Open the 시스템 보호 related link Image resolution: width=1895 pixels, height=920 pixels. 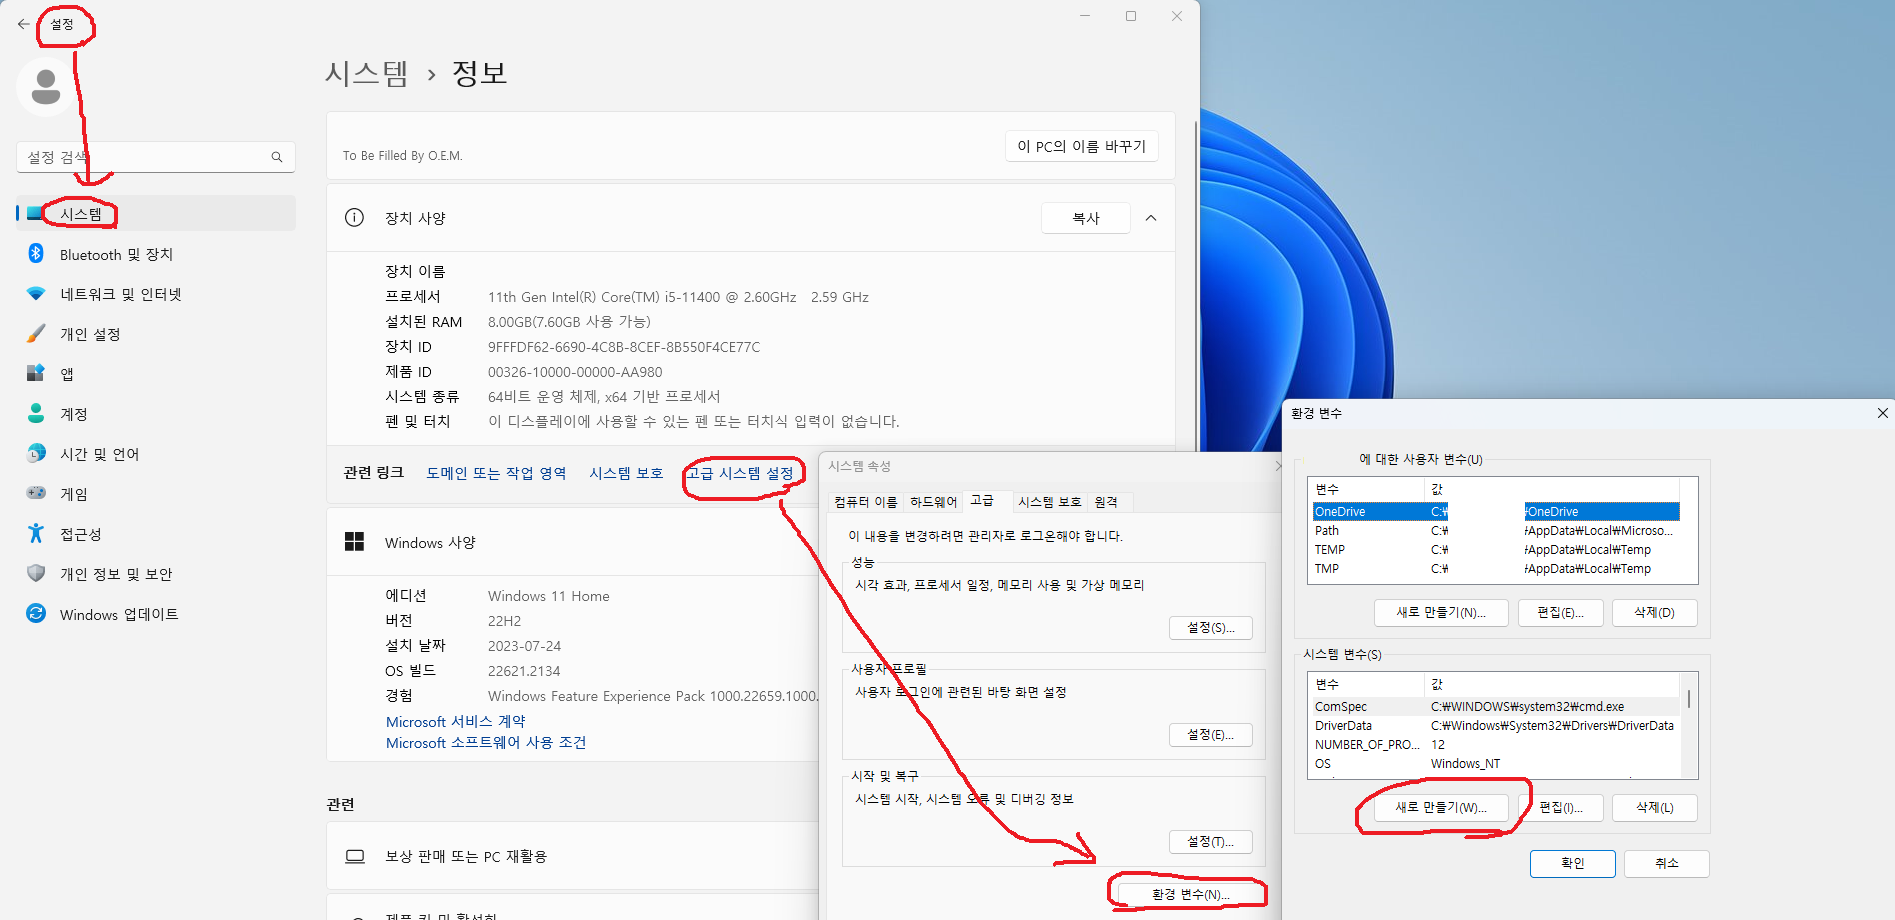[626, 473]
